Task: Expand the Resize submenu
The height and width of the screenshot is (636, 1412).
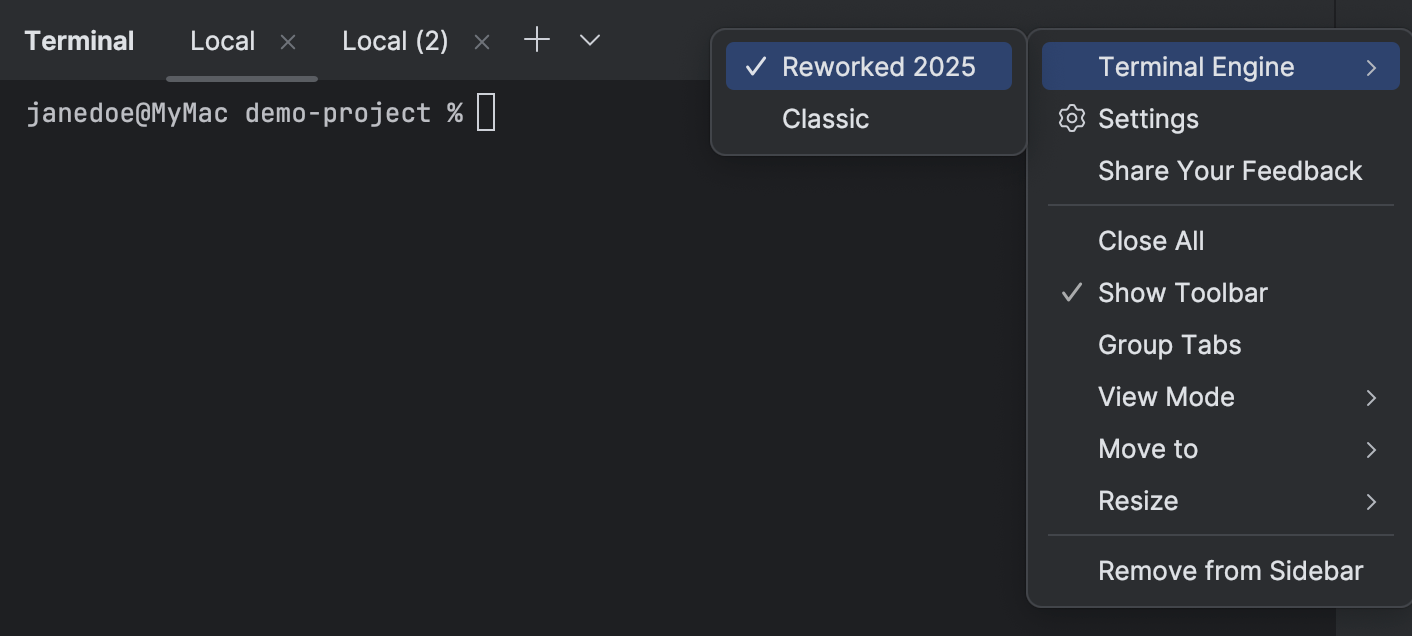Action: [x=1138, y=501]
